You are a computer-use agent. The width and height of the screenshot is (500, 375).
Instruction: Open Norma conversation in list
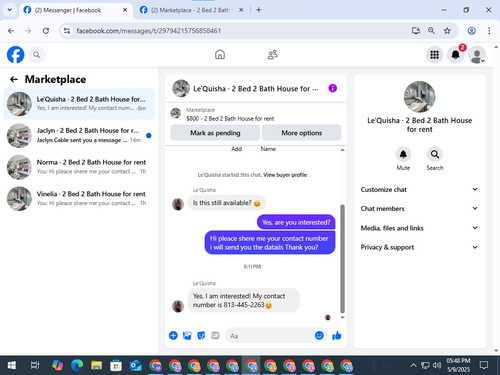[x=79, y=167]
